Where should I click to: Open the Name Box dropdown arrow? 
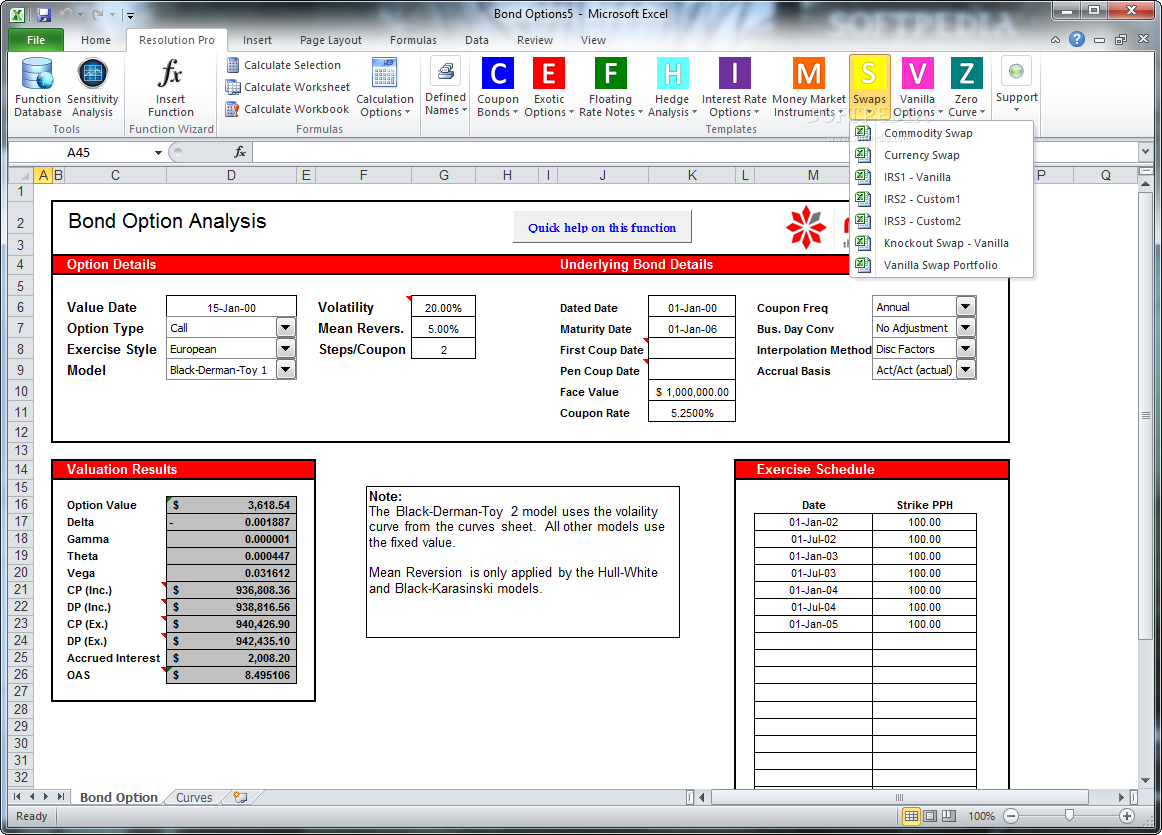[158, 153]
